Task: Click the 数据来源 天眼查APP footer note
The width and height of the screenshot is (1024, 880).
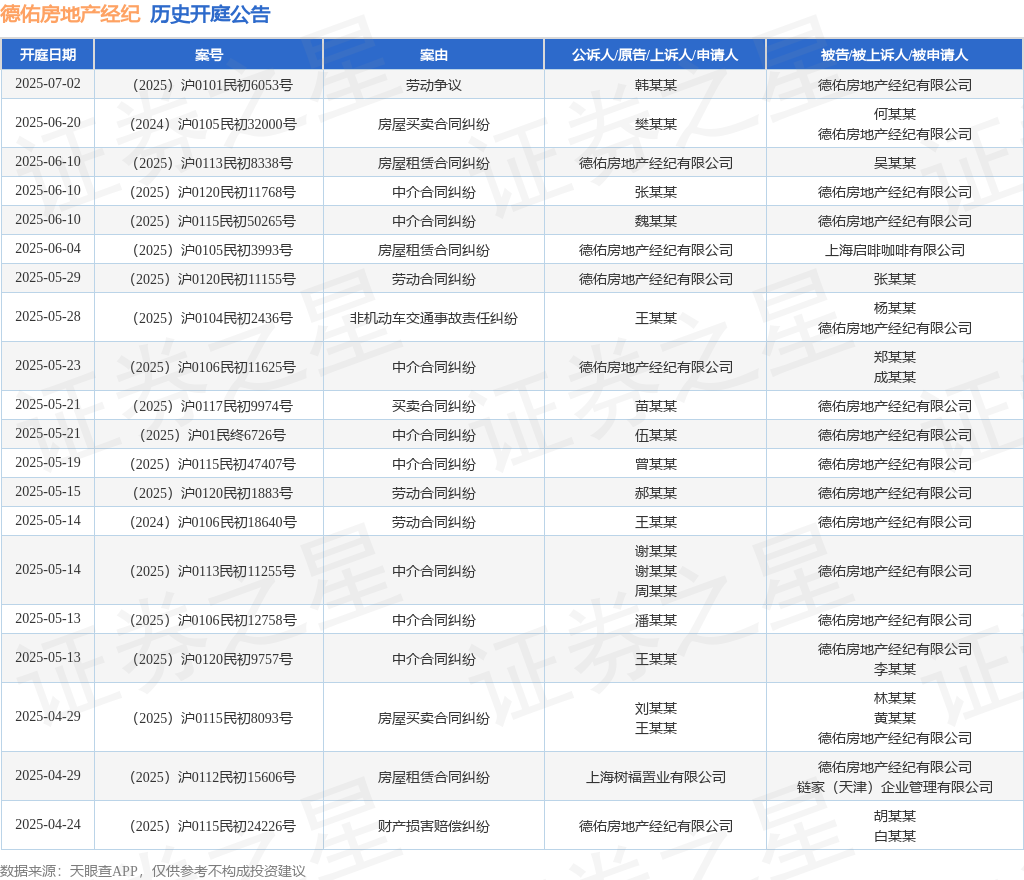Action: coord(153,871)
